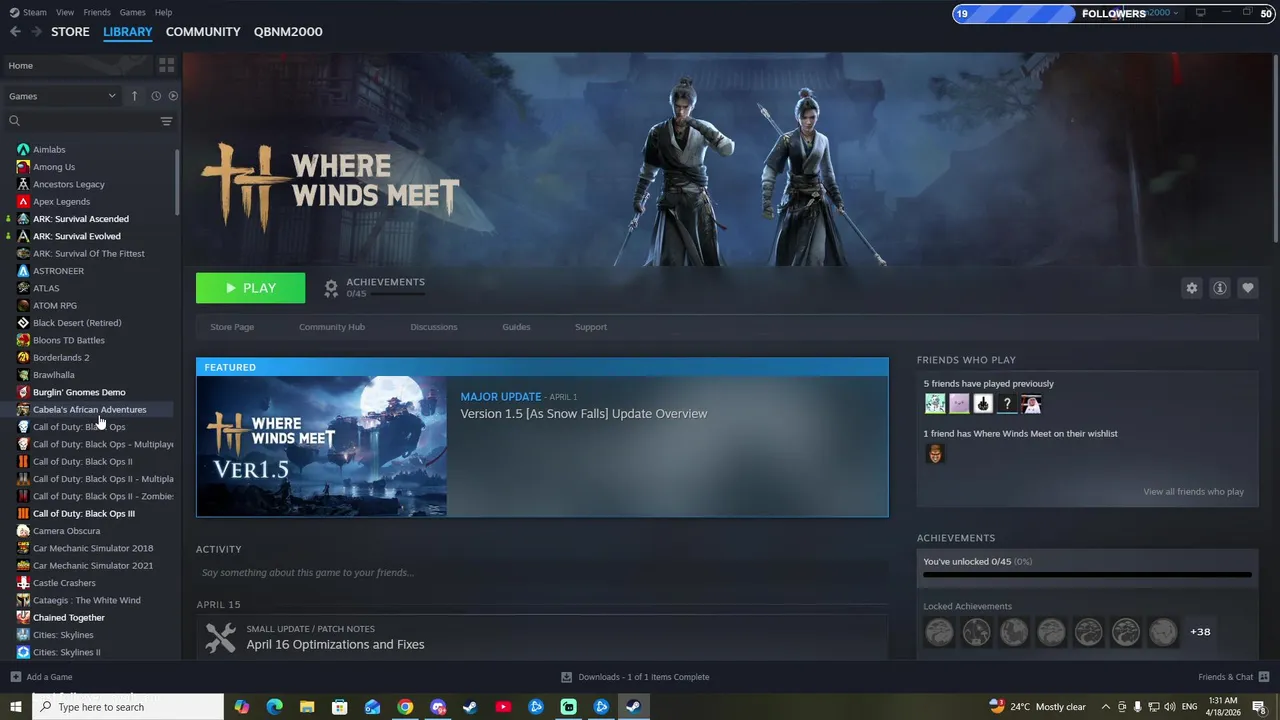
Task: Open the Games menu
Action: point(132,12)
